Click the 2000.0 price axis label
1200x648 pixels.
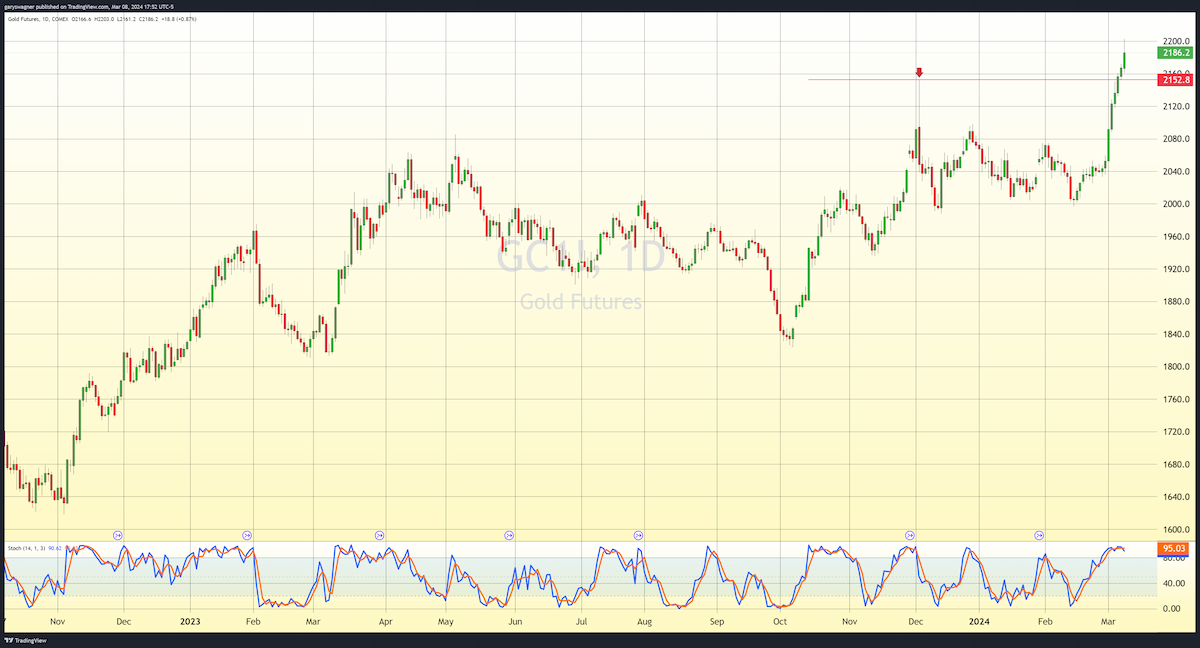(x=1175, y=204)
